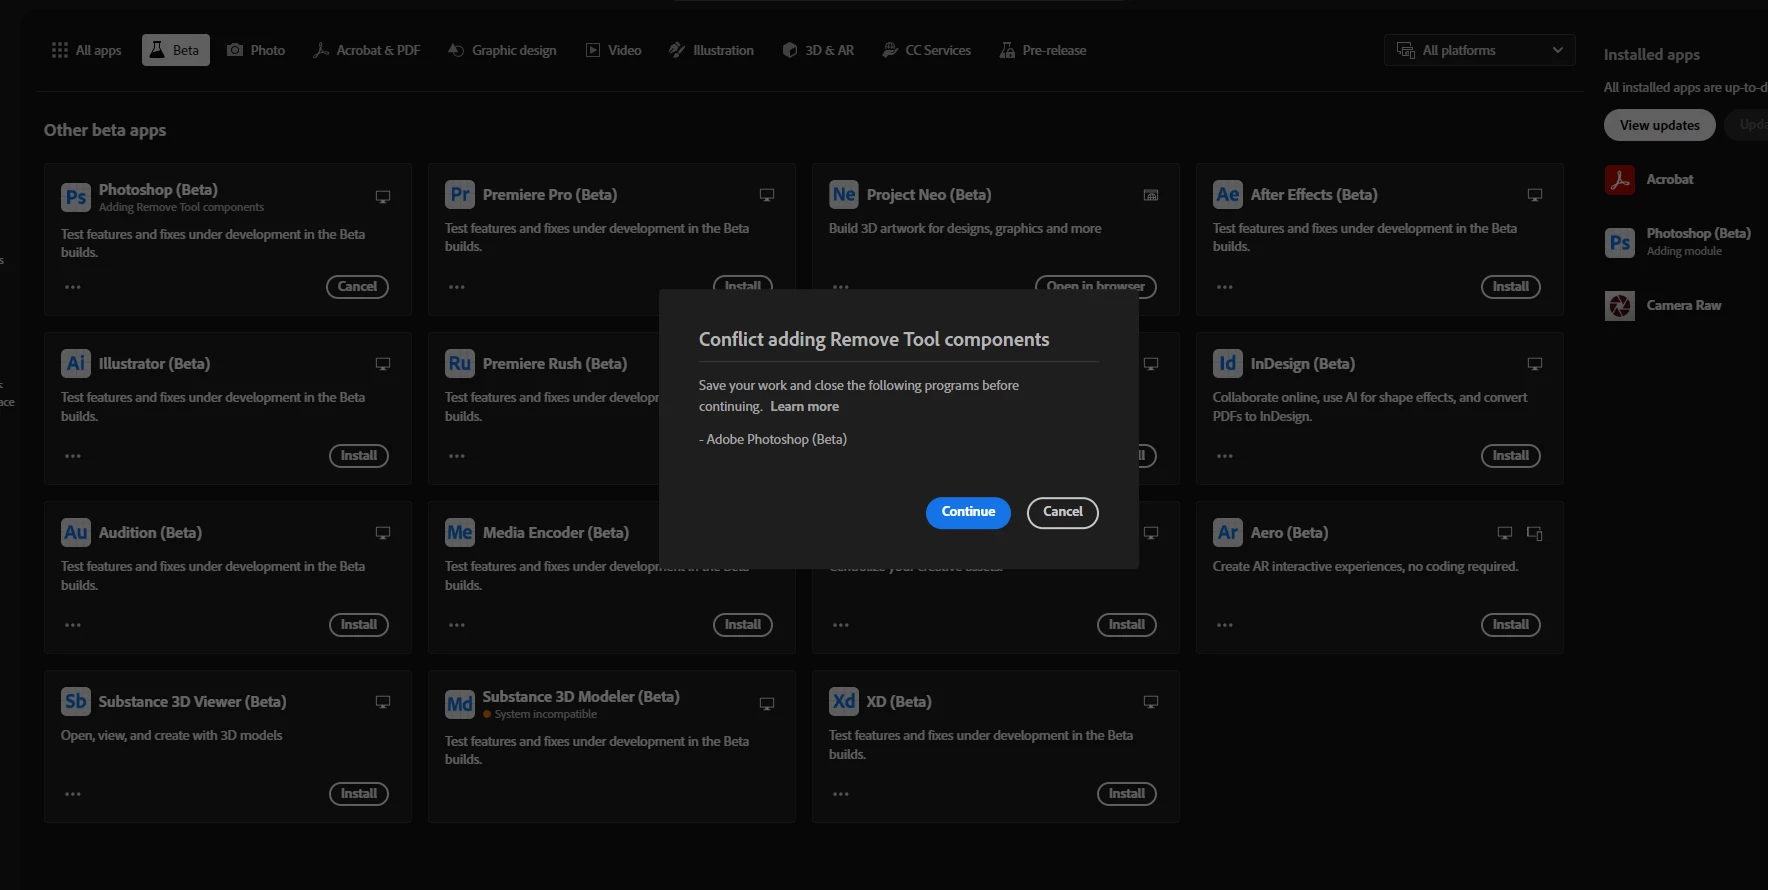Open the Acrobat & PDF category
Image resolution: width=1768 pixels, height=890 pixels.
366,50
